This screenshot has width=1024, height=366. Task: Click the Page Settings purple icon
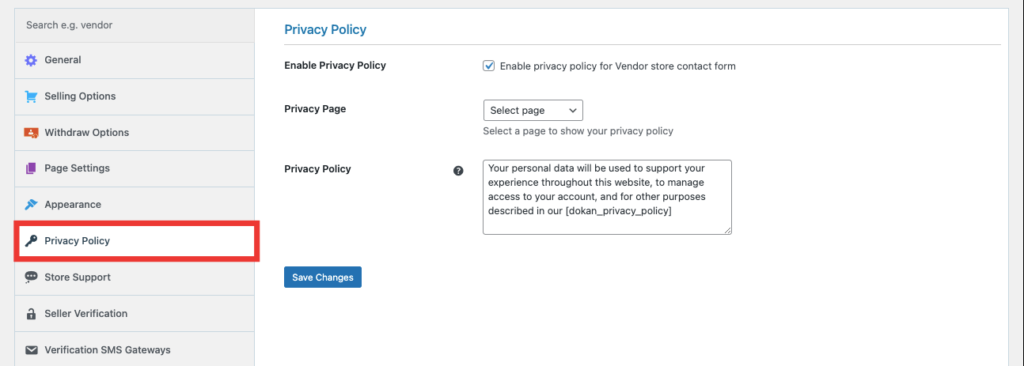pyautogui.click(x=31, y=169)
